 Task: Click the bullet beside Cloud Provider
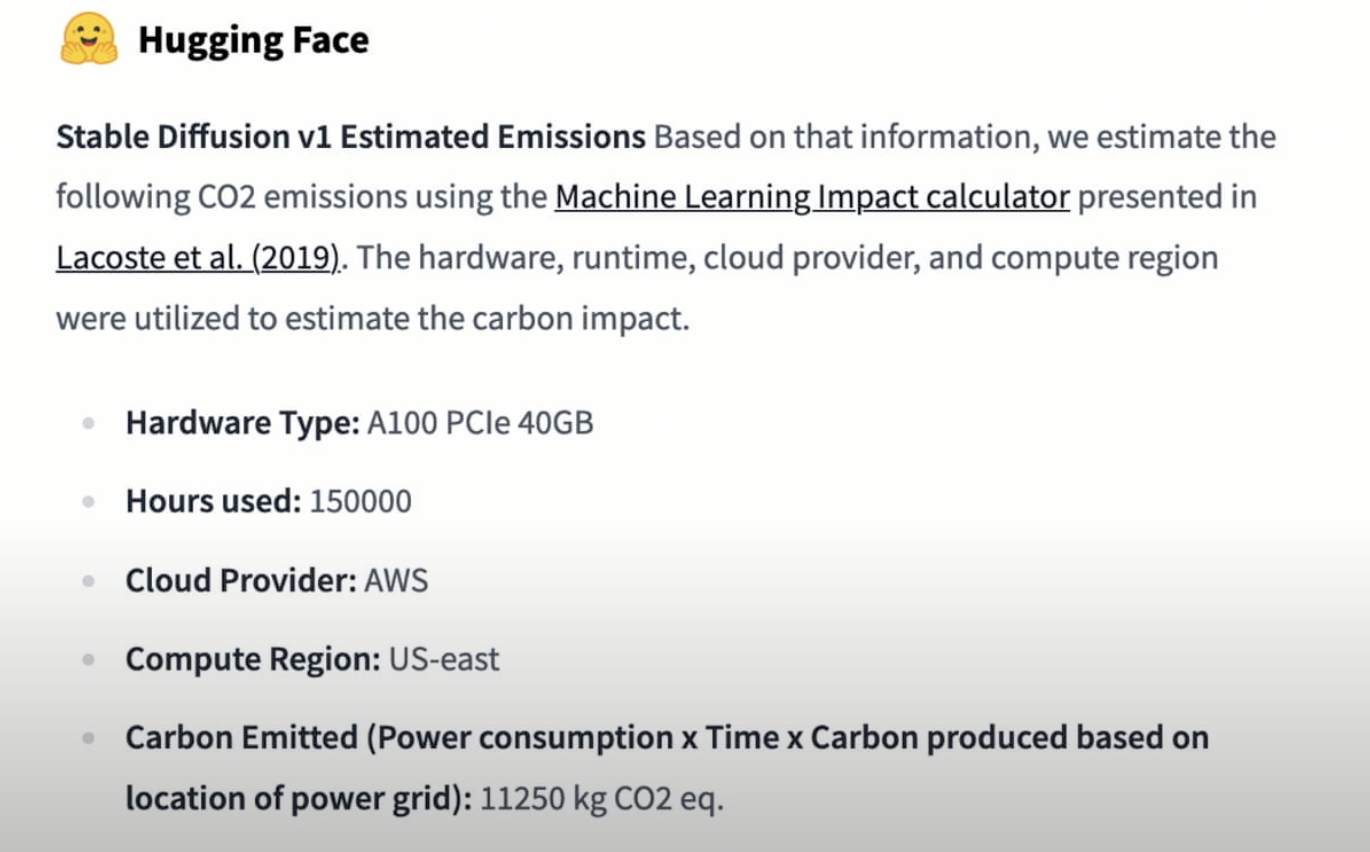point(89,581)
